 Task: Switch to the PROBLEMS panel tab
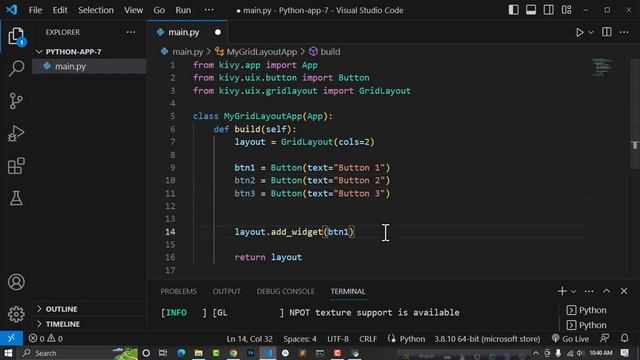(178, 291)
